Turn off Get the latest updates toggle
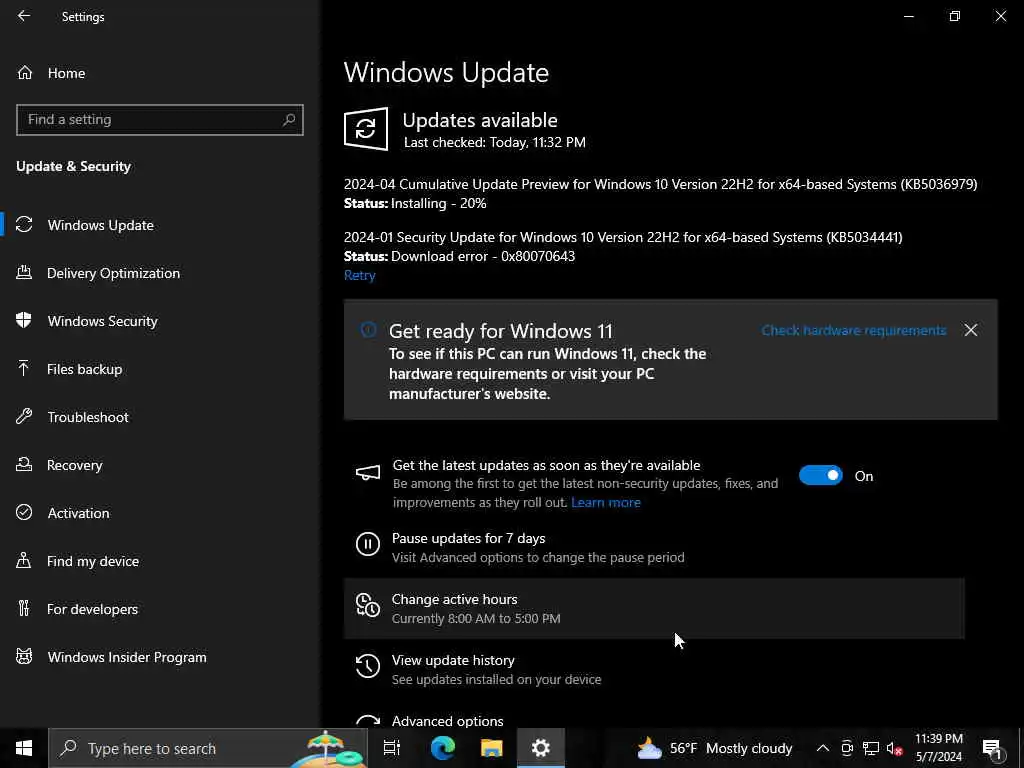Screen dimensions: 1024x768 [821, 475]
